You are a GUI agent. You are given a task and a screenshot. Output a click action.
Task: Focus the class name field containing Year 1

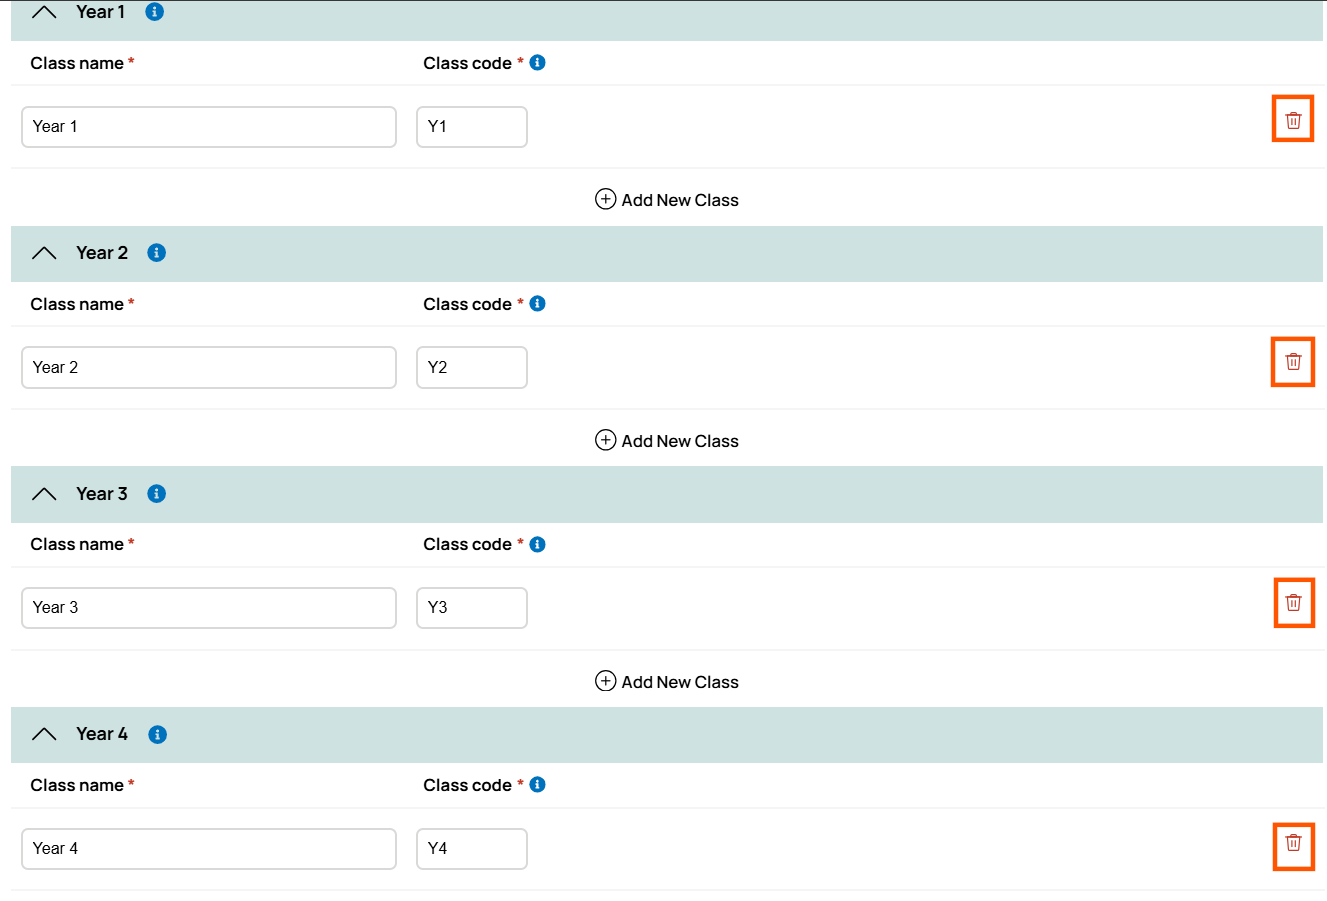[209, 127]
